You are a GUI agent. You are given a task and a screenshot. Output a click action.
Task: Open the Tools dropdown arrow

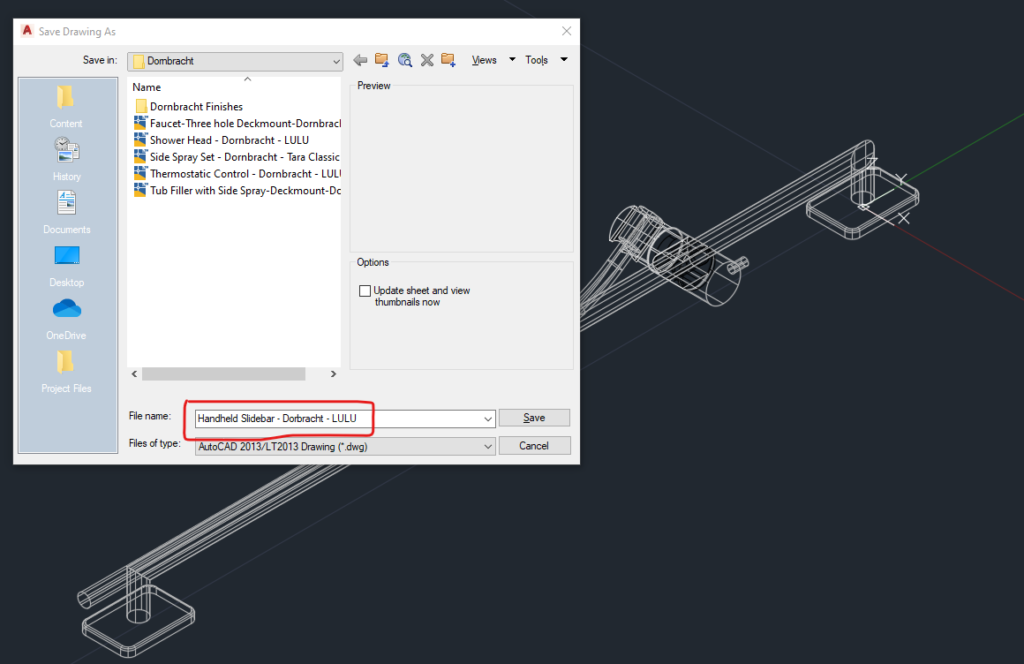click(564, 59)
